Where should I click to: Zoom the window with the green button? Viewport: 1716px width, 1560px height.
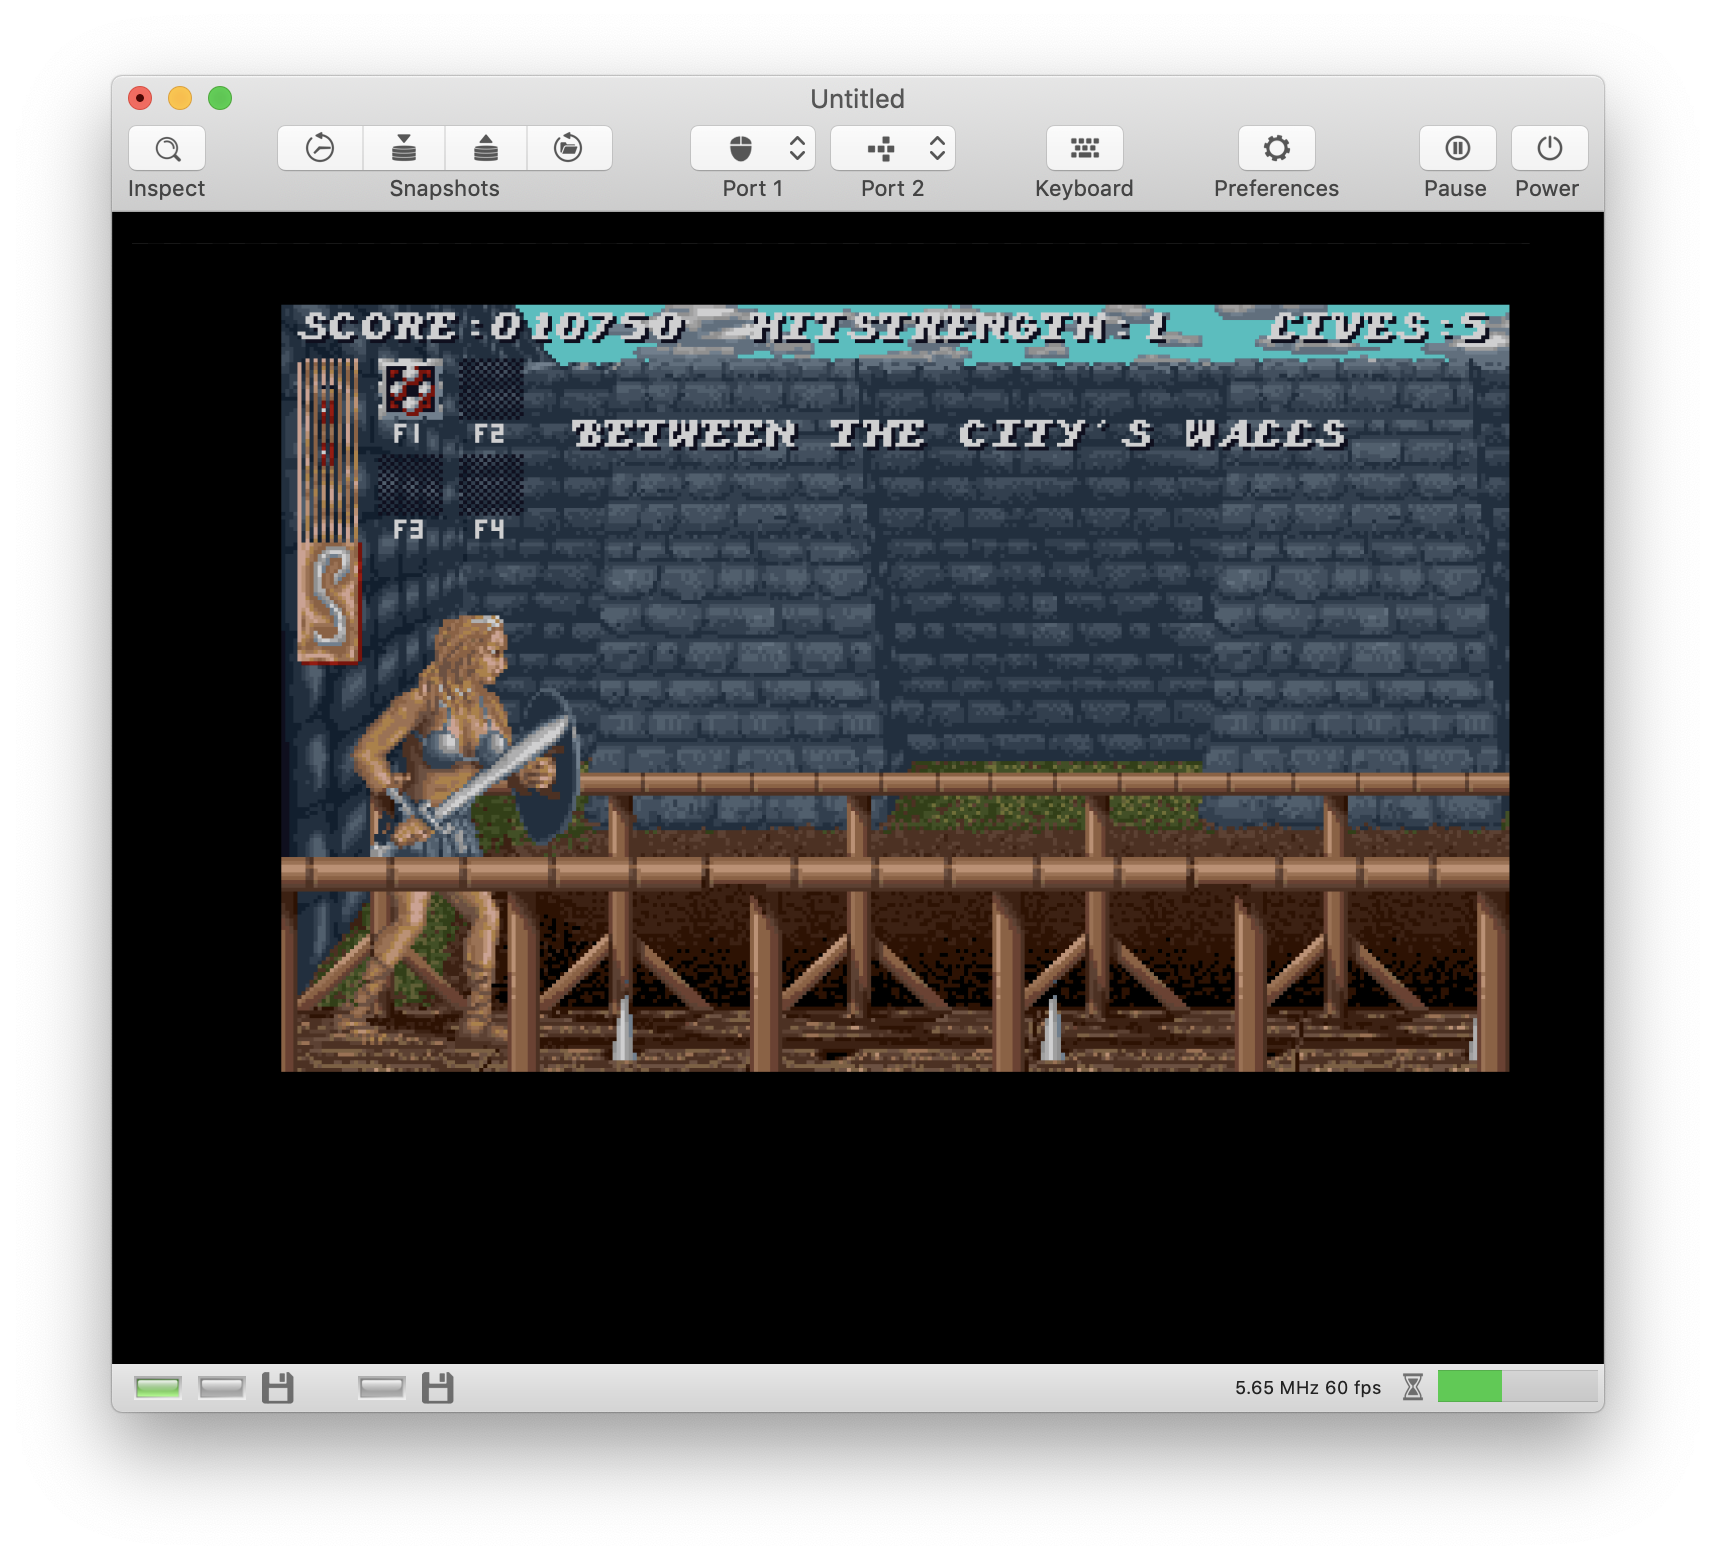[220, 98]
